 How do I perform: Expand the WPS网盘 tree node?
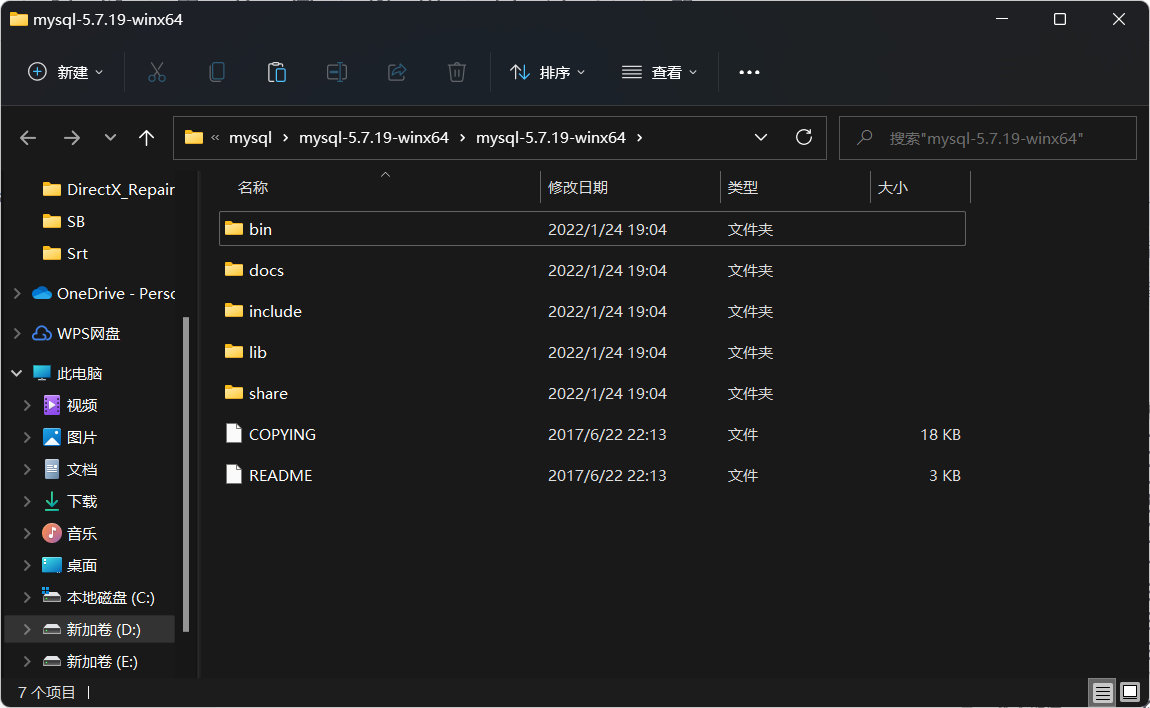pos(17,333)
